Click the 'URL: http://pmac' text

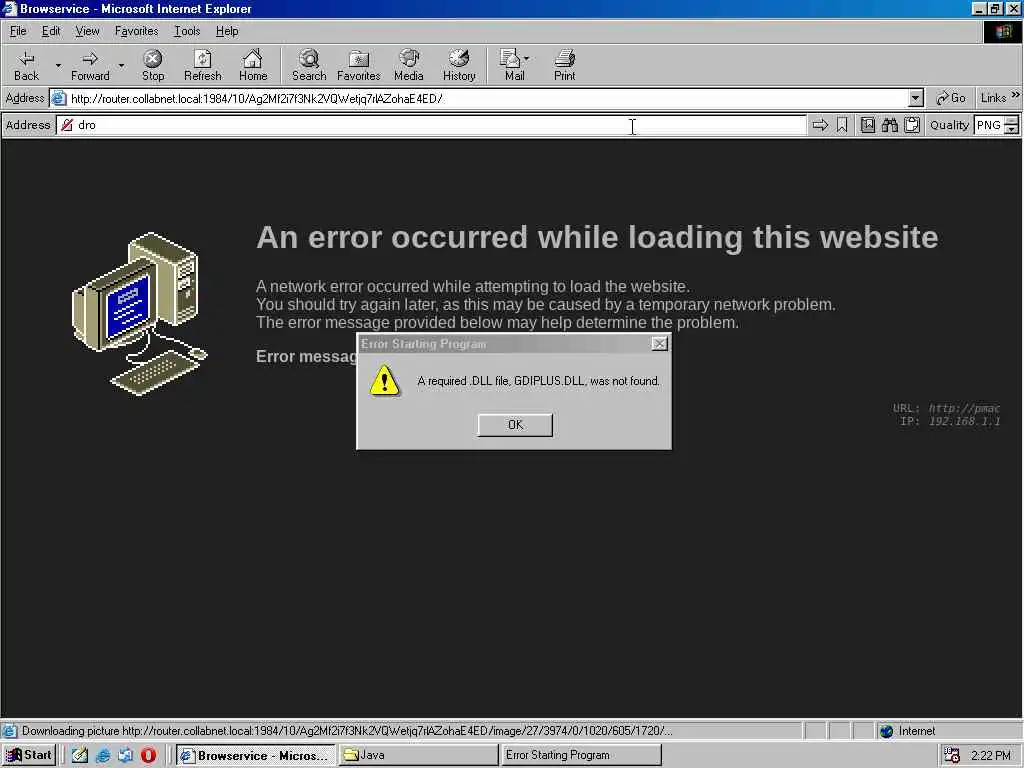(x=946, y=408)
